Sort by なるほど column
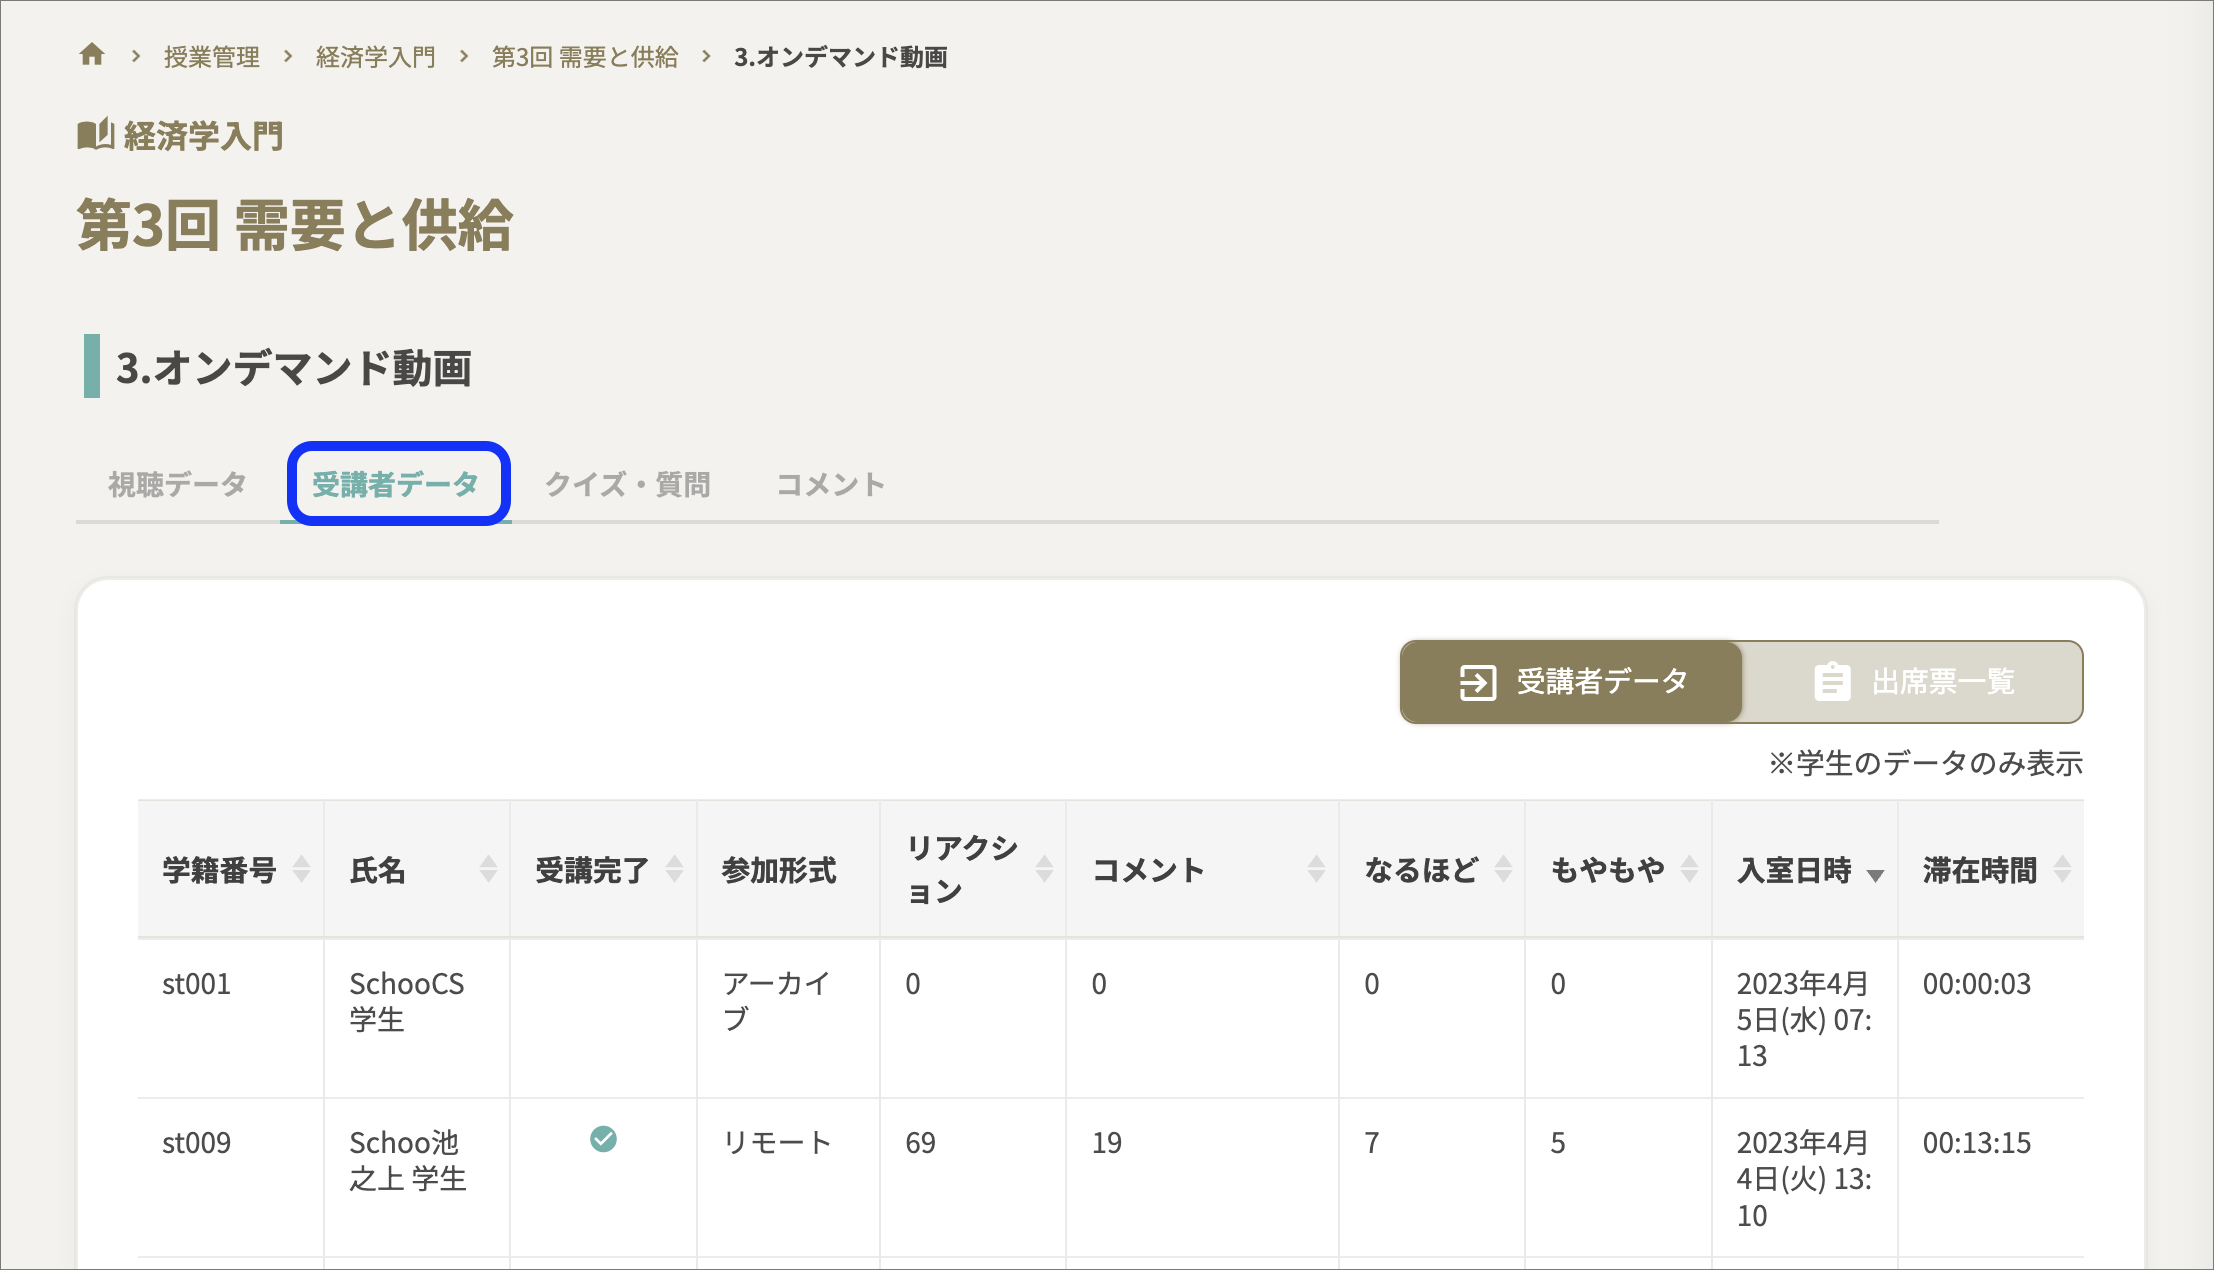 tap(1503, 869)
